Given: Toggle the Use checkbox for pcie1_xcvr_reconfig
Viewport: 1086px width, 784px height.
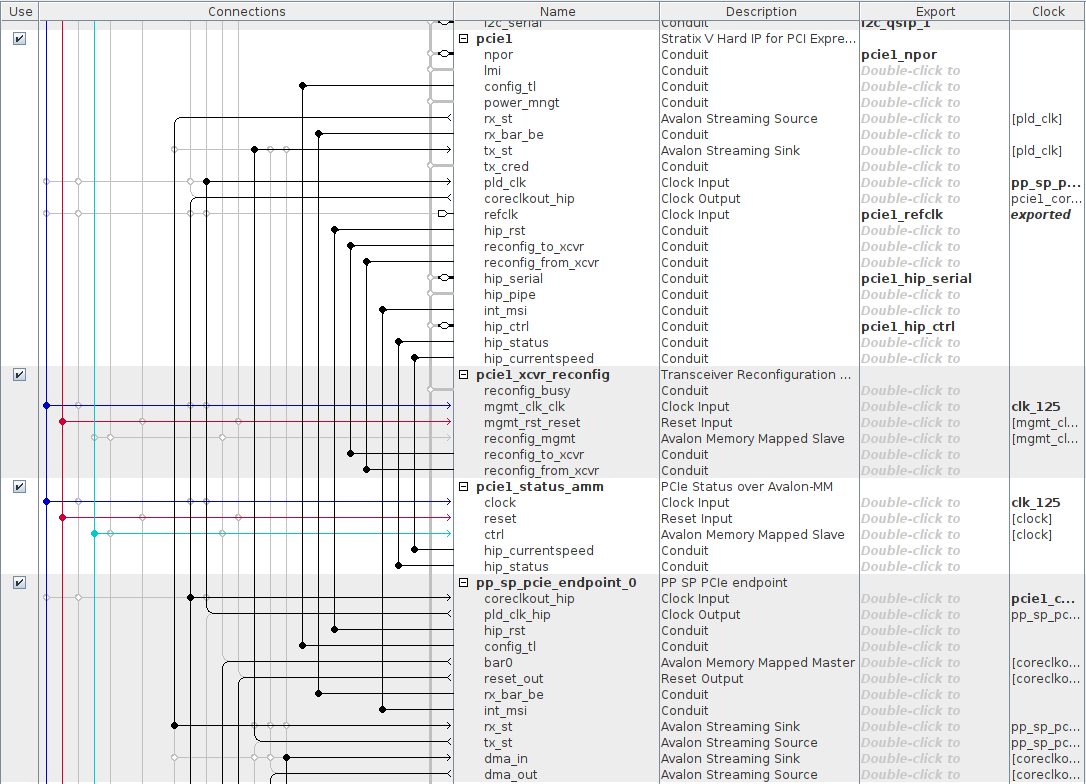Looking at the screenshot, I should tap(19, 374).
